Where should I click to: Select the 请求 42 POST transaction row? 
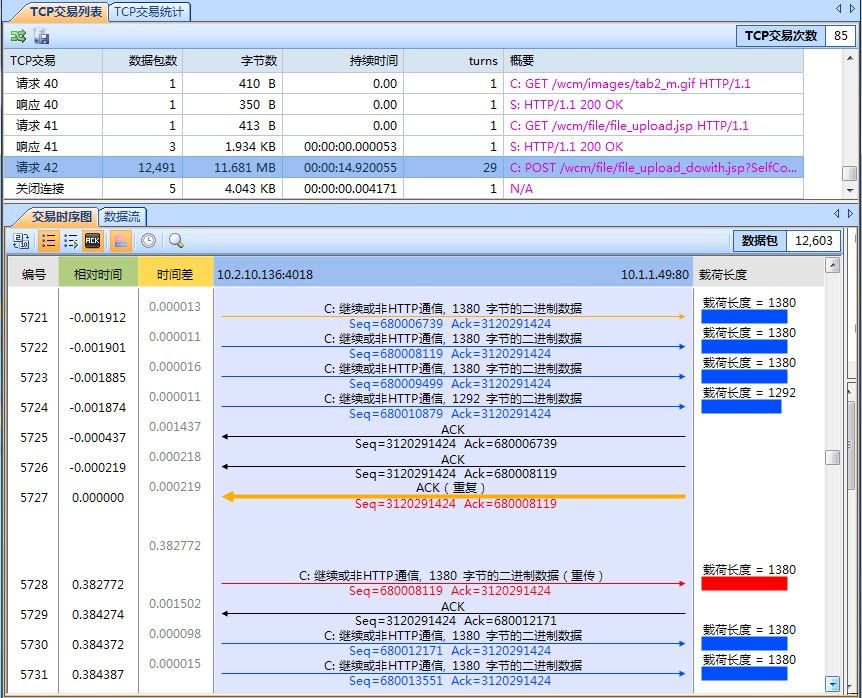pos(400,167)
